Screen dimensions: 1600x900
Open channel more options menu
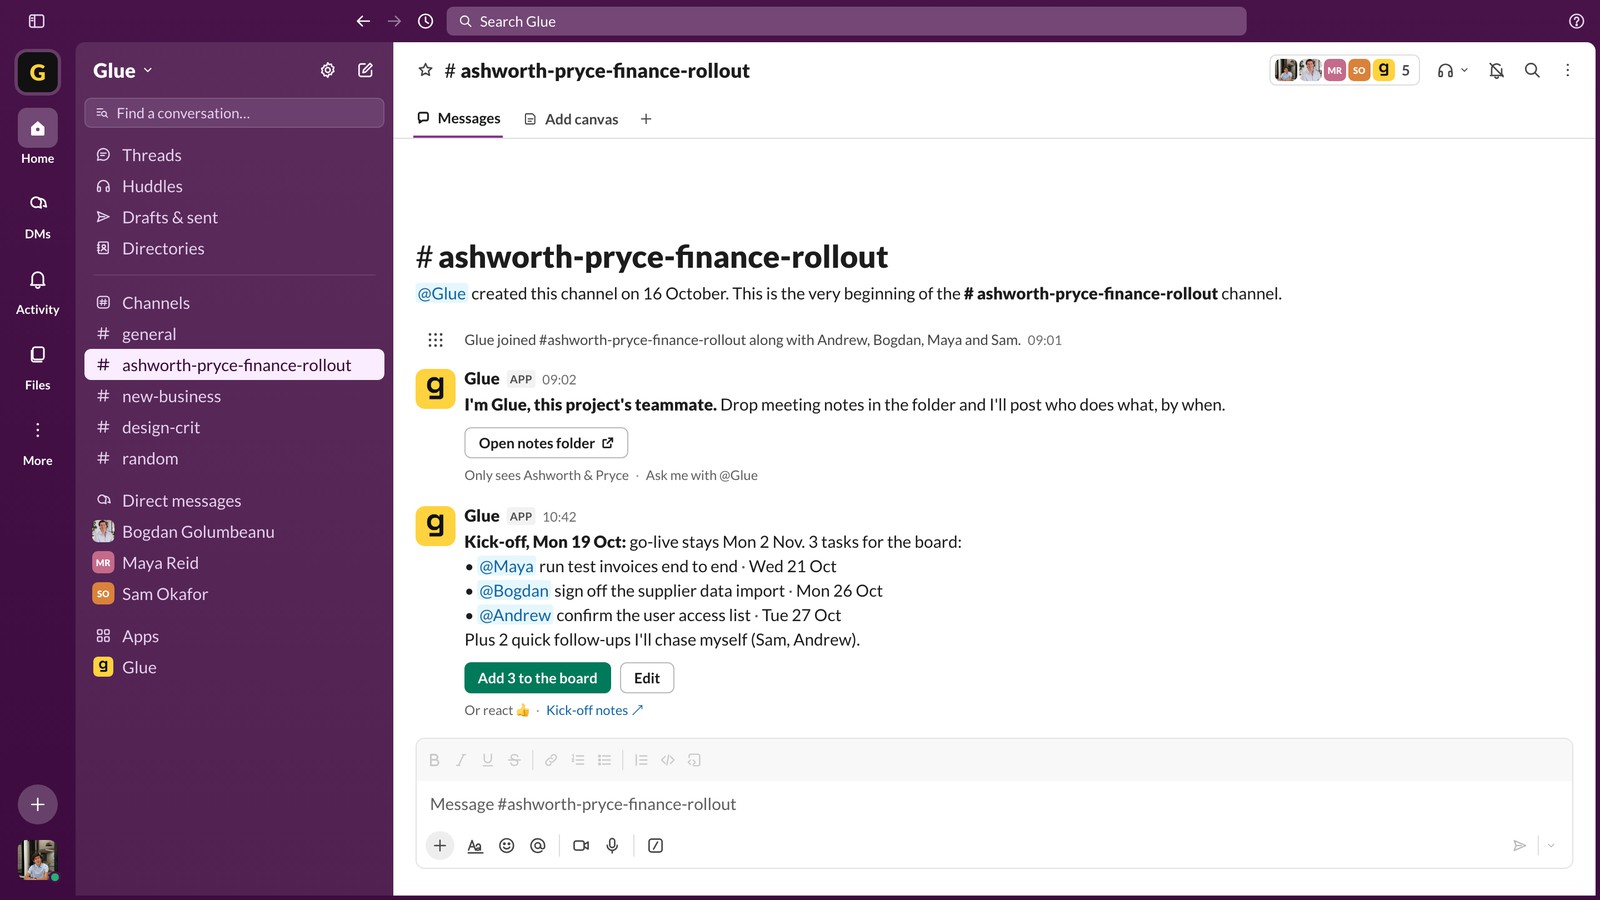(x=1567, y=70)
